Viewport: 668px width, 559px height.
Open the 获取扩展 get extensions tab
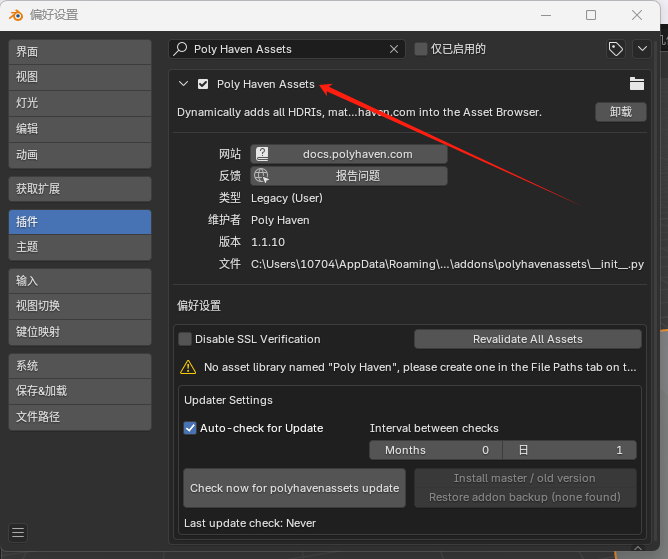[x=80, y=189]
